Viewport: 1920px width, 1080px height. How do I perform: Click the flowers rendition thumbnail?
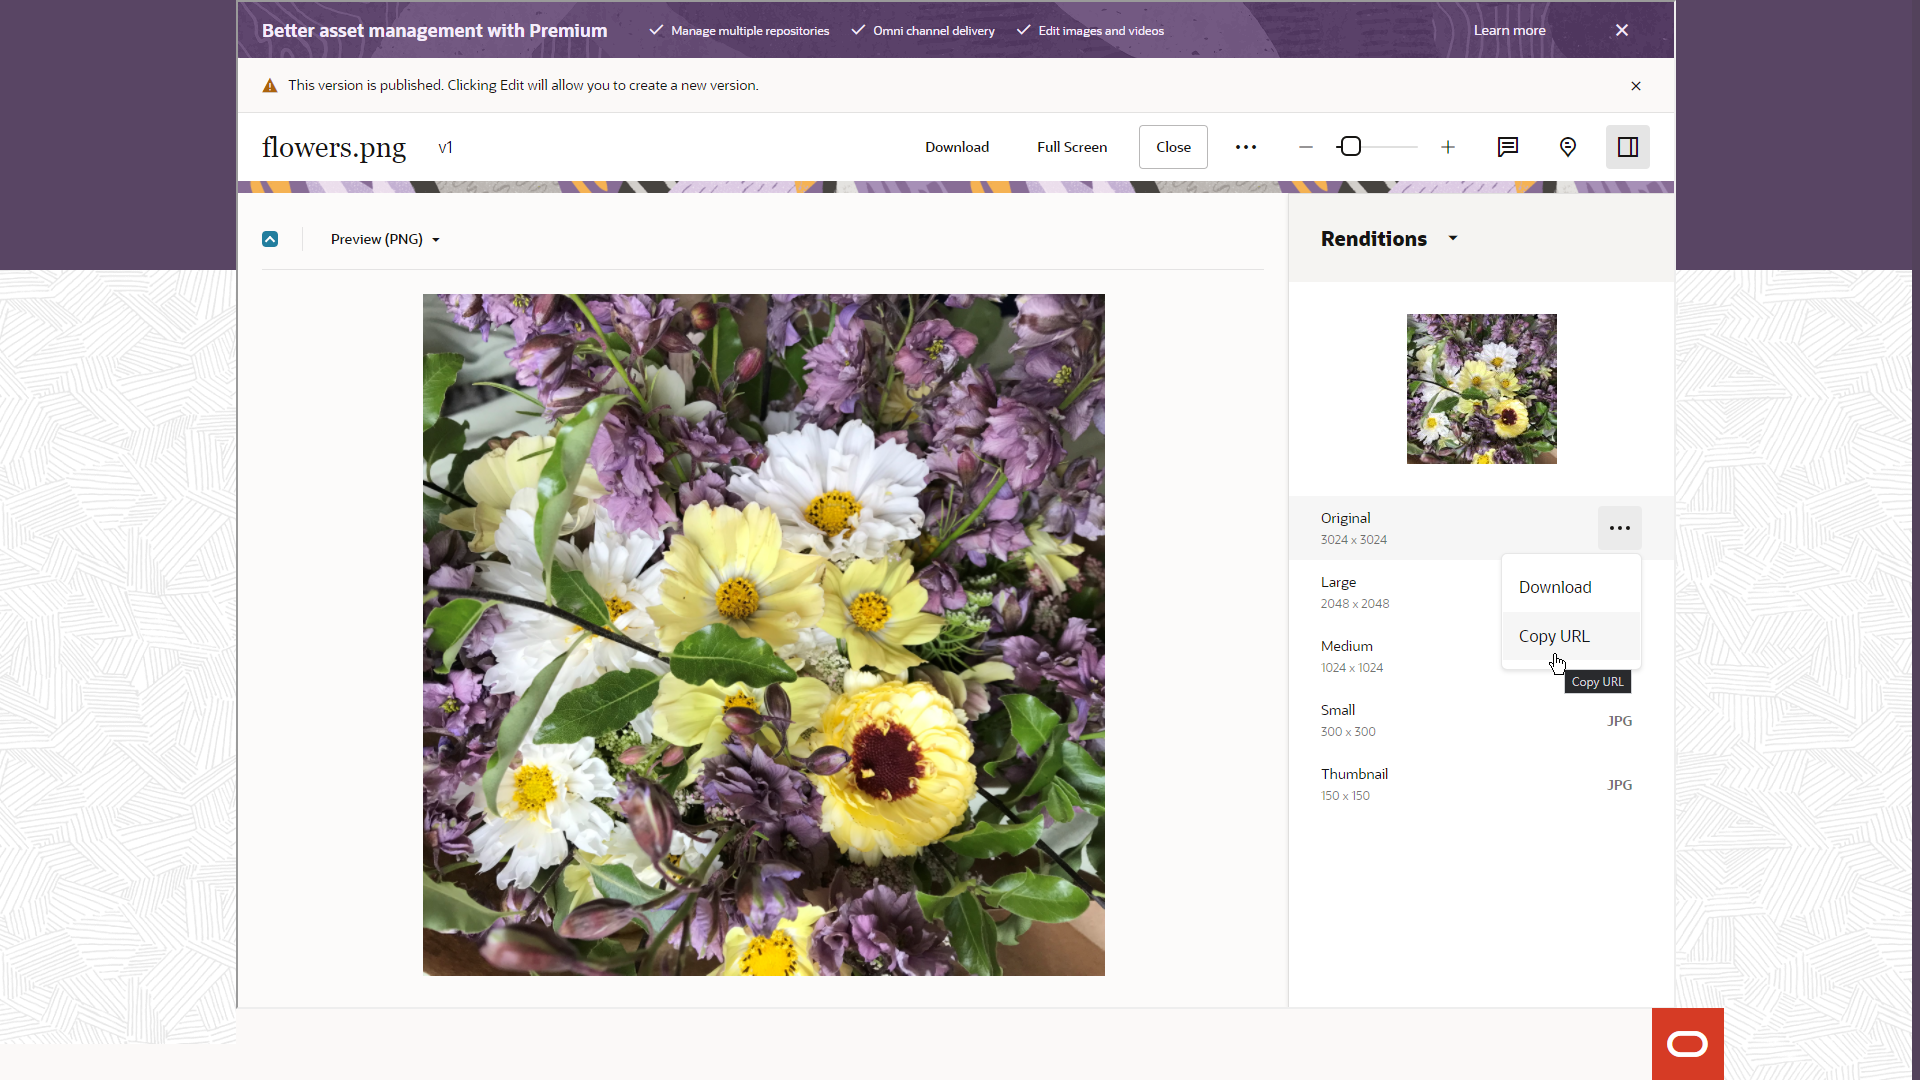(x=1481, y=389)
